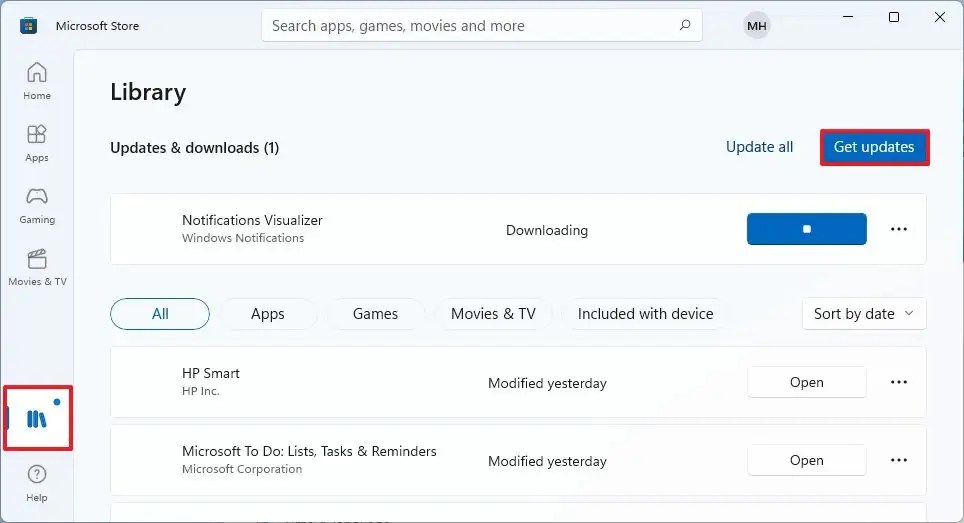Open Microsoft To Do app
Image resolution: width=964 pixels, height=523 pixels.
tap(807, 460)
